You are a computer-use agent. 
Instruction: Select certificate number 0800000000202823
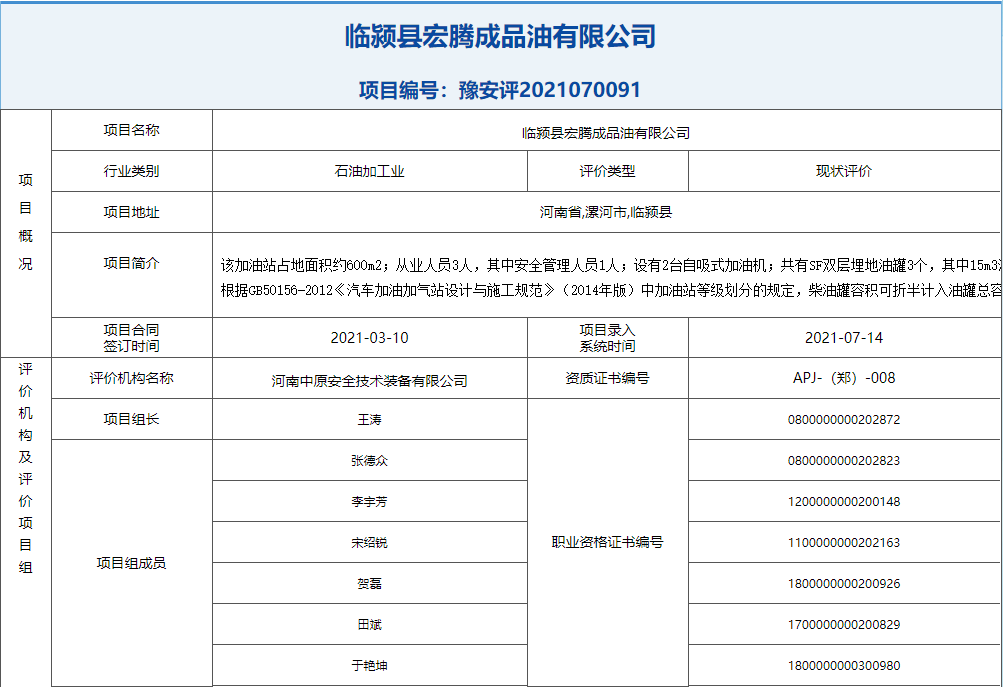[843, 461]
